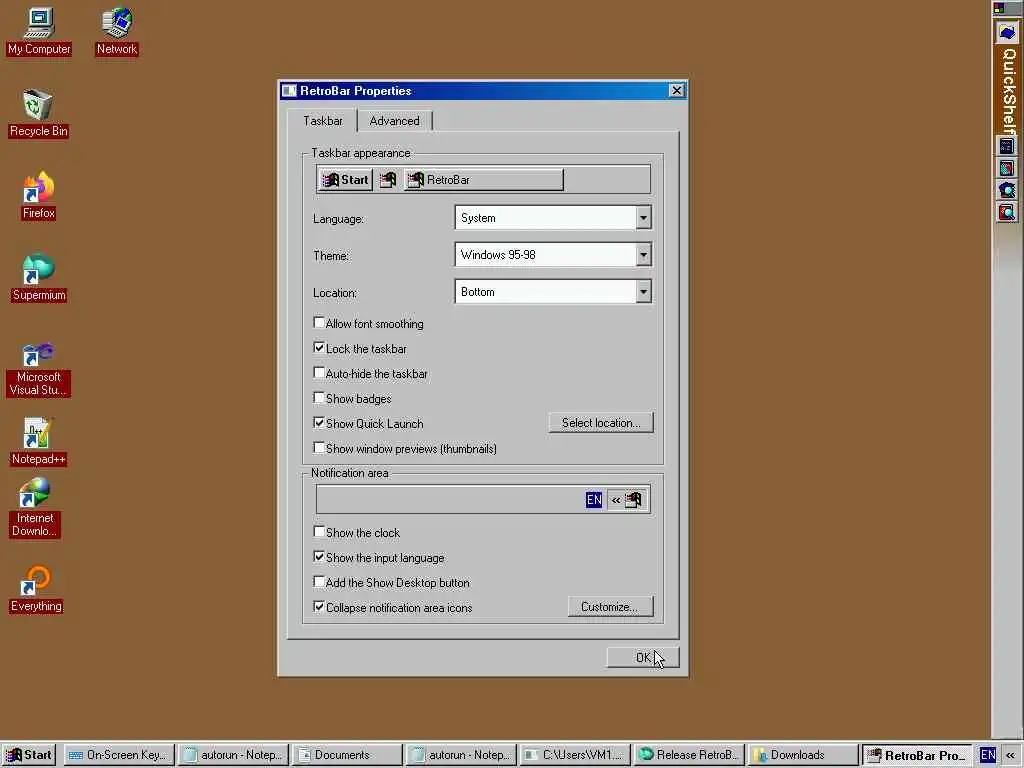Enable Add the Show Desktop button
The height and width of the screenshot is (768, 1024).
point(319,581)
